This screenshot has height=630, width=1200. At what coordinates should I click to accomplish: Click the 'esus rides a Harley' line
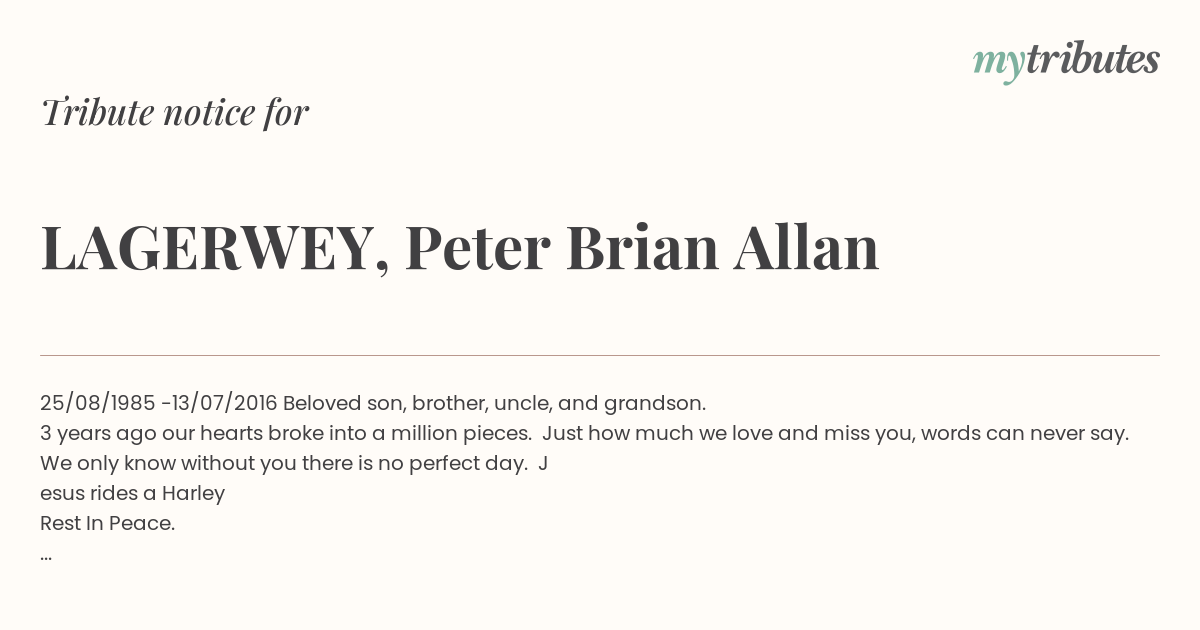[132, 493]
